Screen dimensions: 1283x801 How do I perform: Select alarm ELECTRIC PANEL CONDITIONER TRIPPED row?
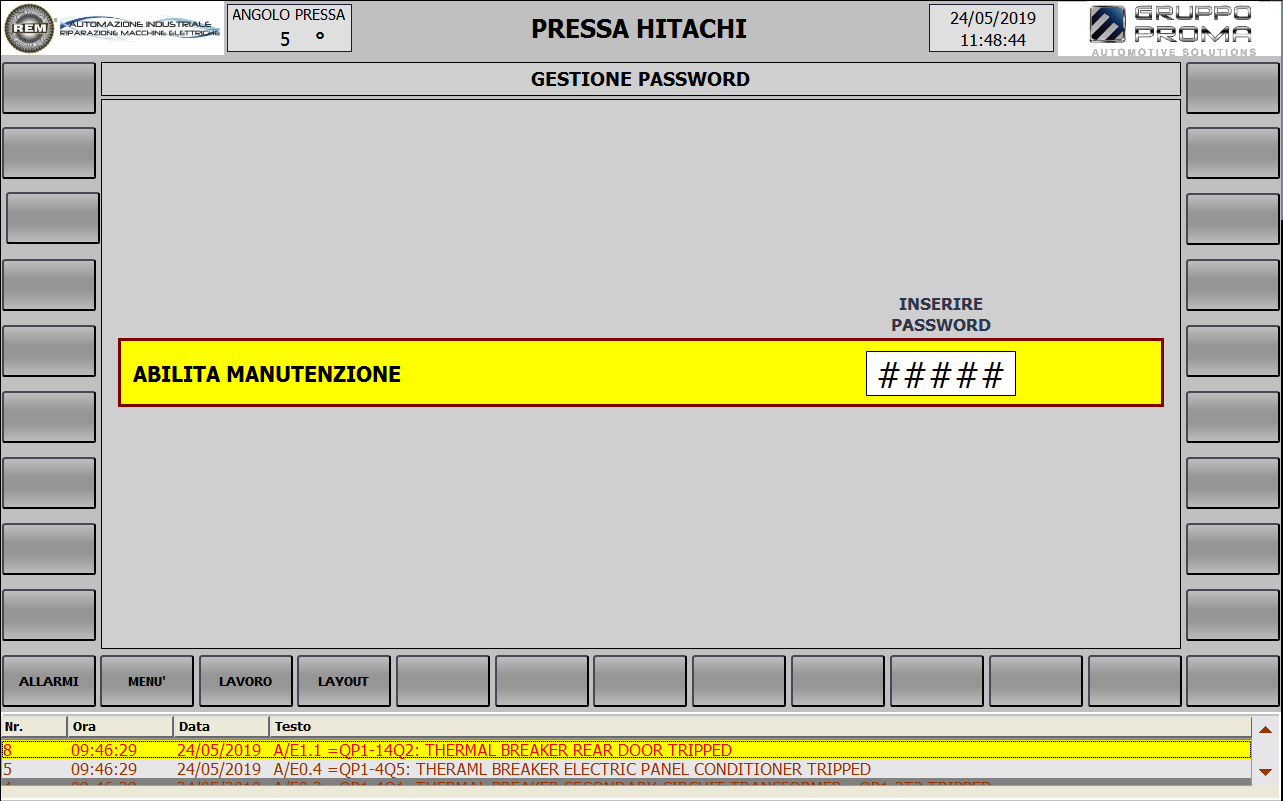point(626,770)
